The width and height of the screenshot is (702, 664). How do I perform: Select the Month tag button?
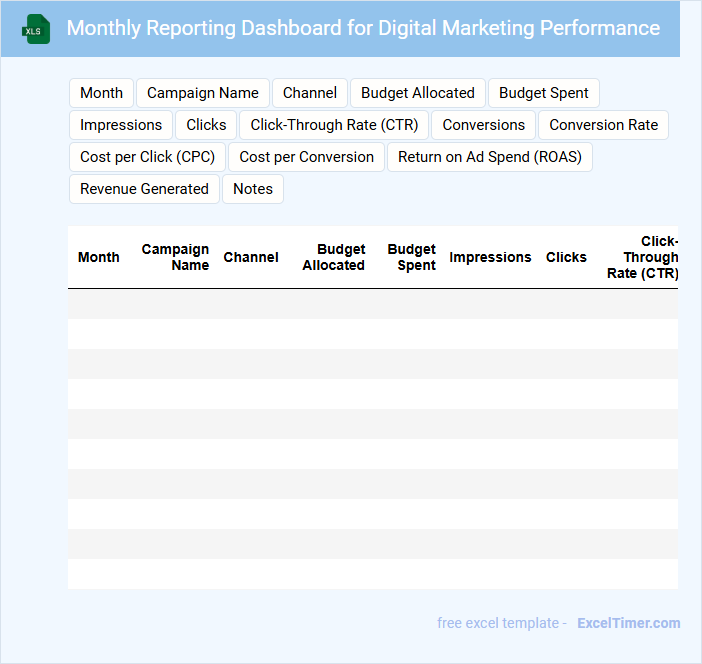tap(101, 93)
